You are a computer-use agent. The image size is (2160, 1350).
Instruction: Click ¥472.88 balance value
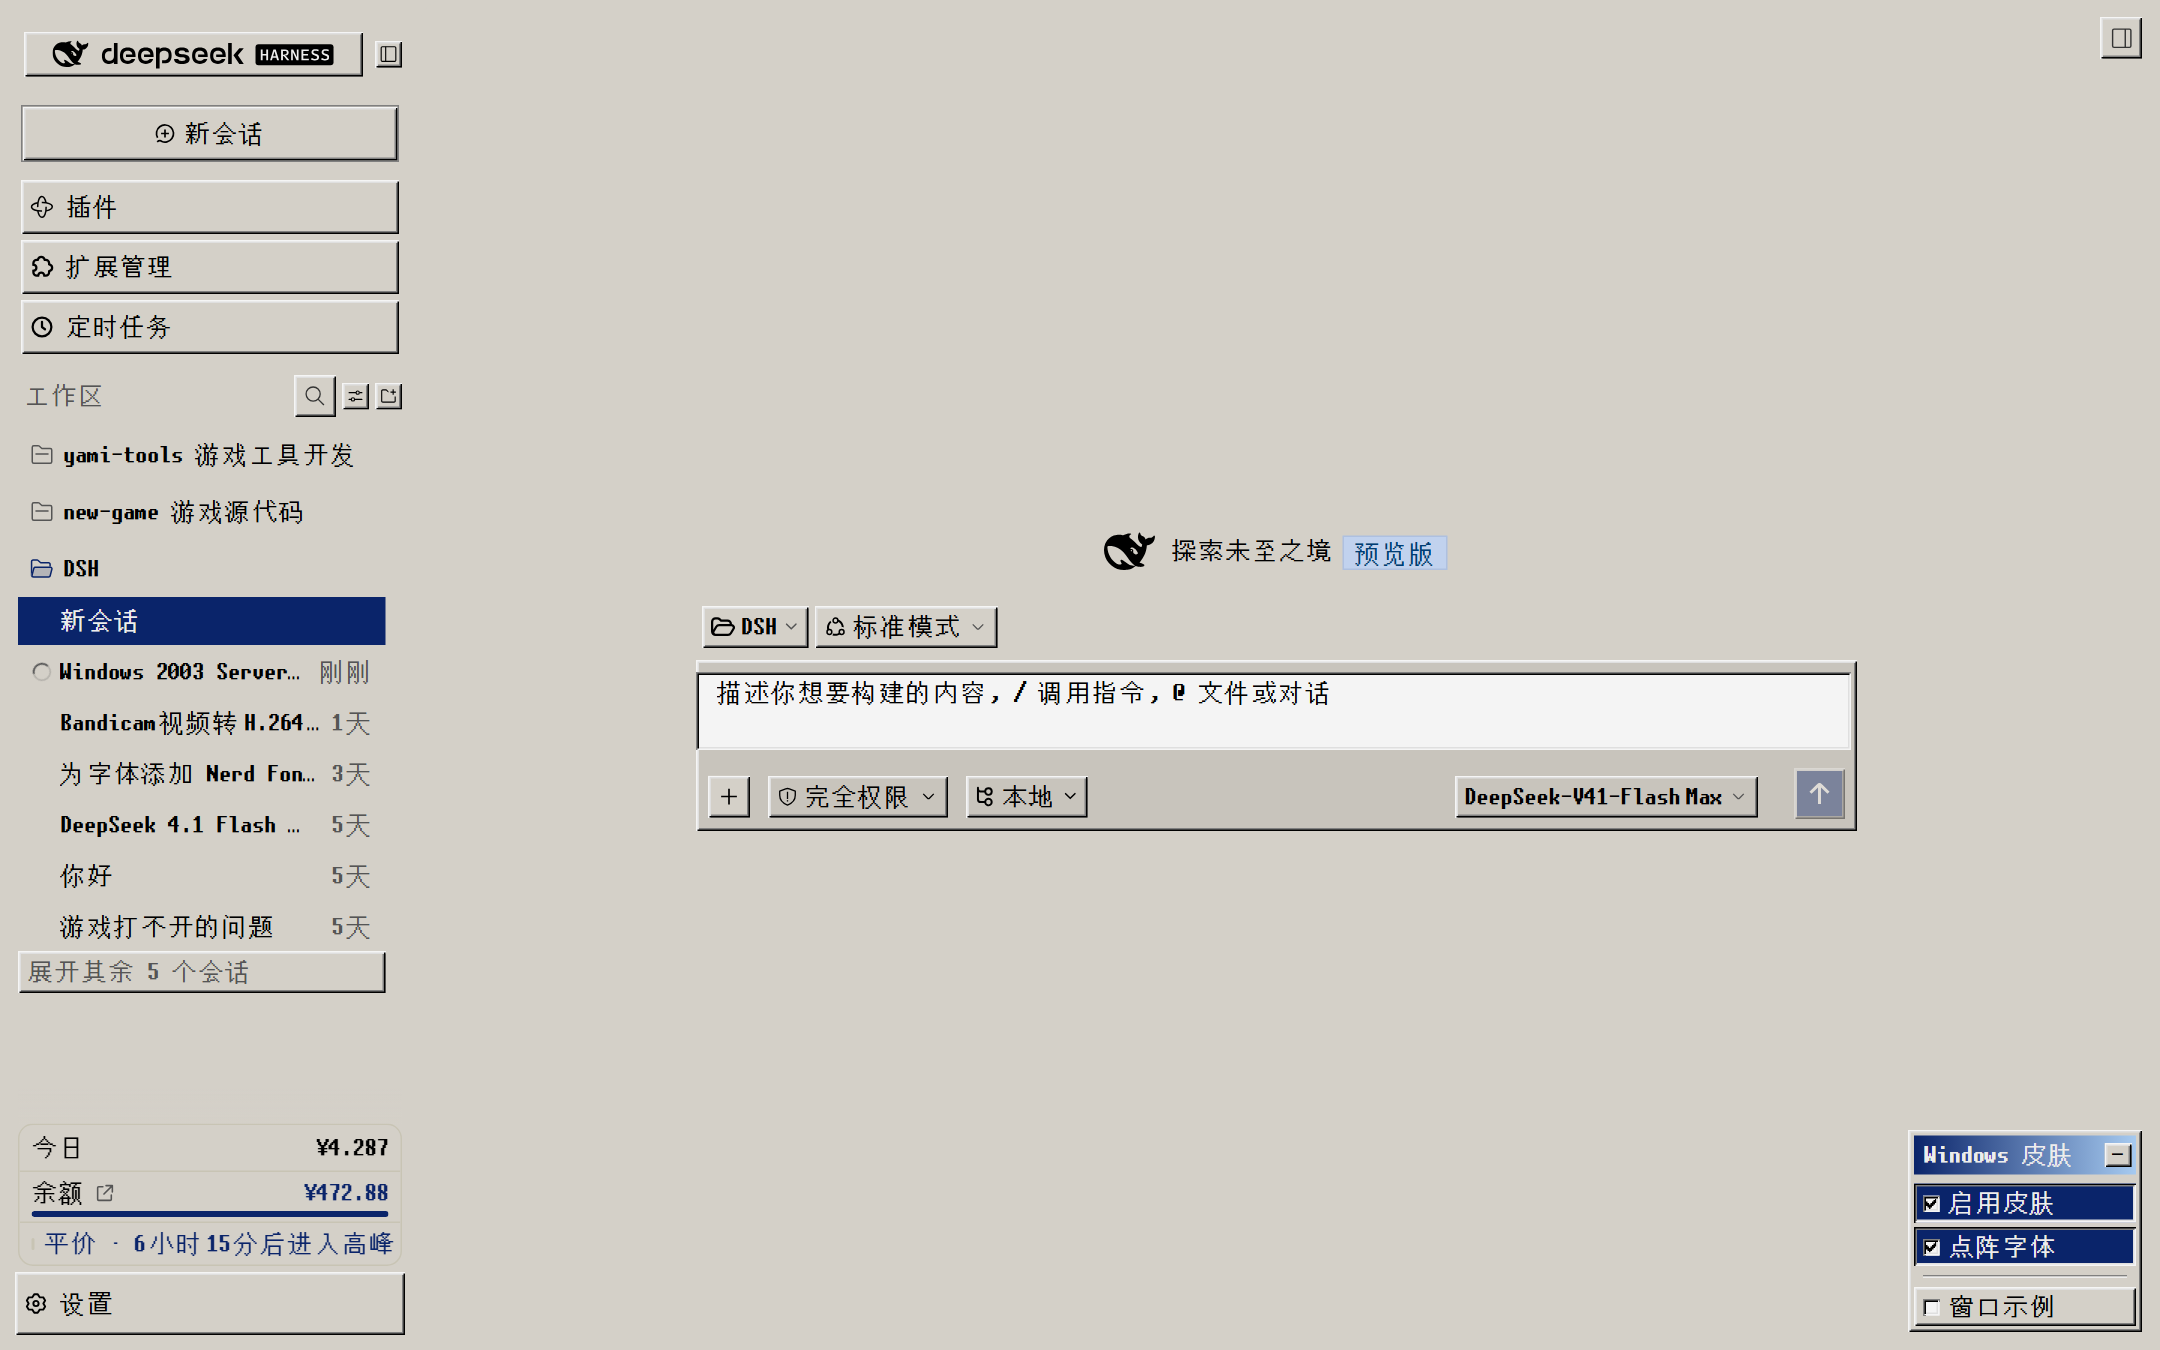346,1192
